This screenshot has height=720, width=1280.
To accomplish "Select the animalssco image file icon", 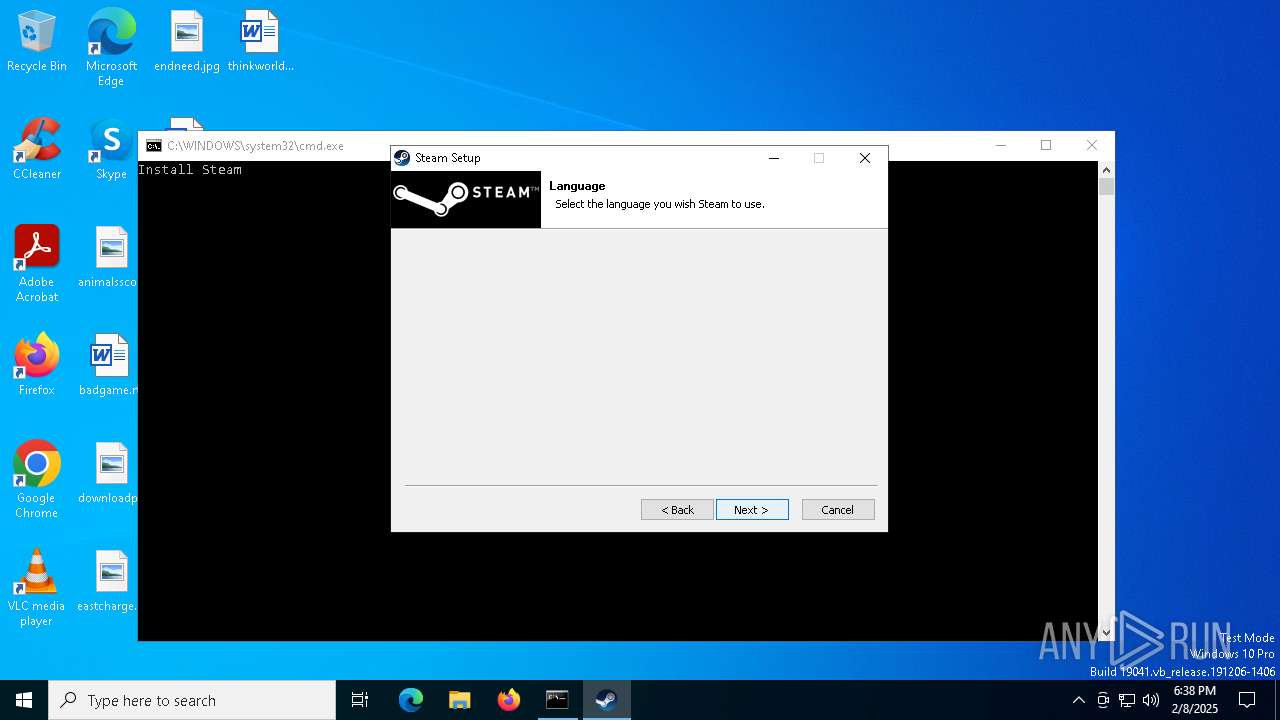I will 109,258.
